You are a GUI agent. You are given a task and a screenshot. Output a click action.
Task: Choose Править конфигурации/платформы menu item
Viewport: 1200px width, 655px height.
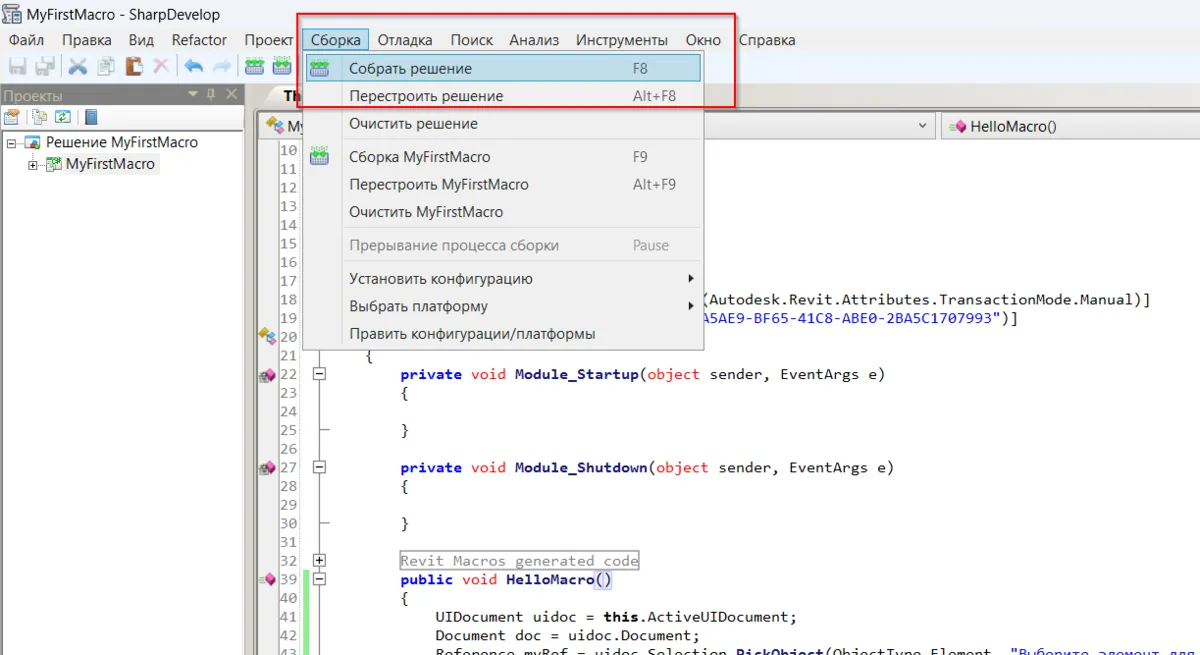pyautogui.click(x=503, y=333)
